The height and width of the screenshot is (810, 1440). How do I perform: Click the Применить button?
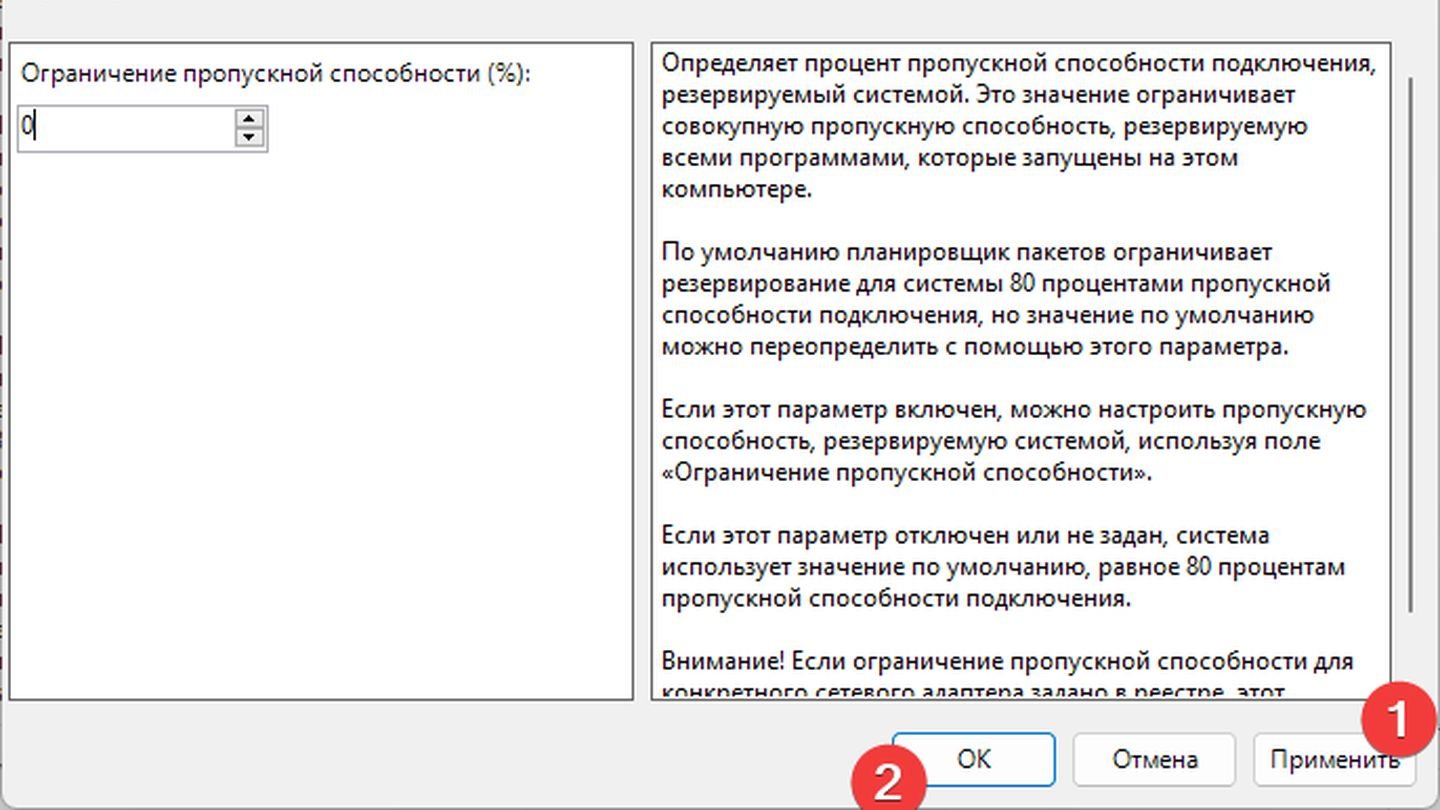click(x=1334, y=759)
